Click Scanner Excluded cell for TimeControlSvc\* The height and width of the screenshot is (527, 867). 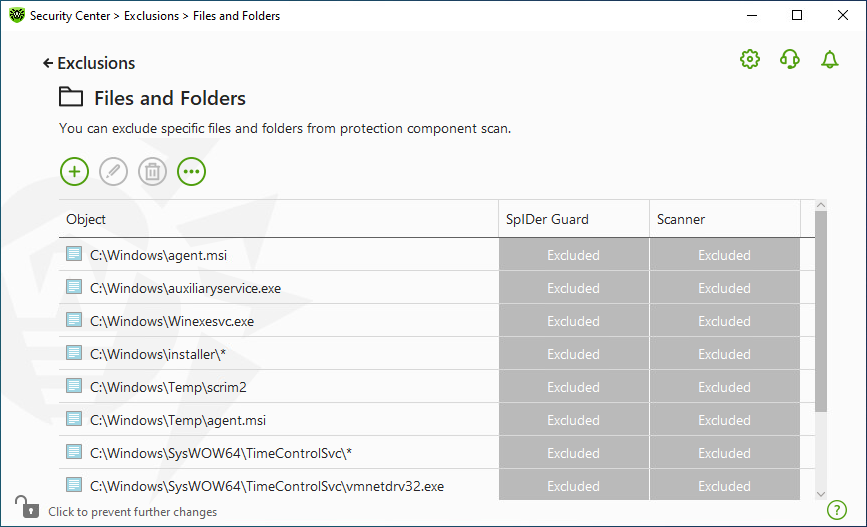click(725, 453)
